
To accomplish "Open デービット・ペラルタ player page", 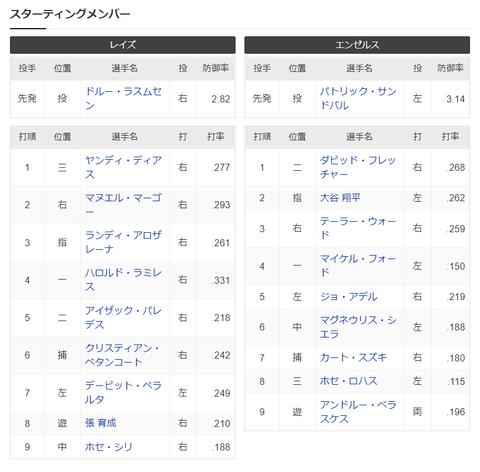I will (x=123, y=393).
